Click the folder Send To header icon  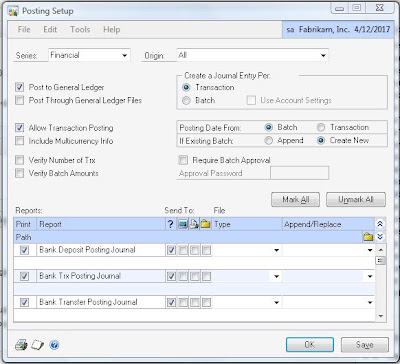click(205, 224)
